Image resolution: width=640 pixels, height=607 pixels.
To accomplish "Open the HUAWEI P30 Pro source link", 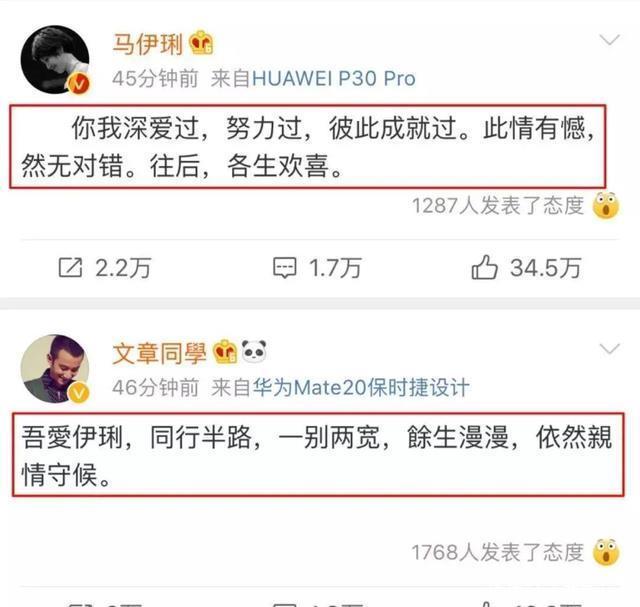I will 333,78.
